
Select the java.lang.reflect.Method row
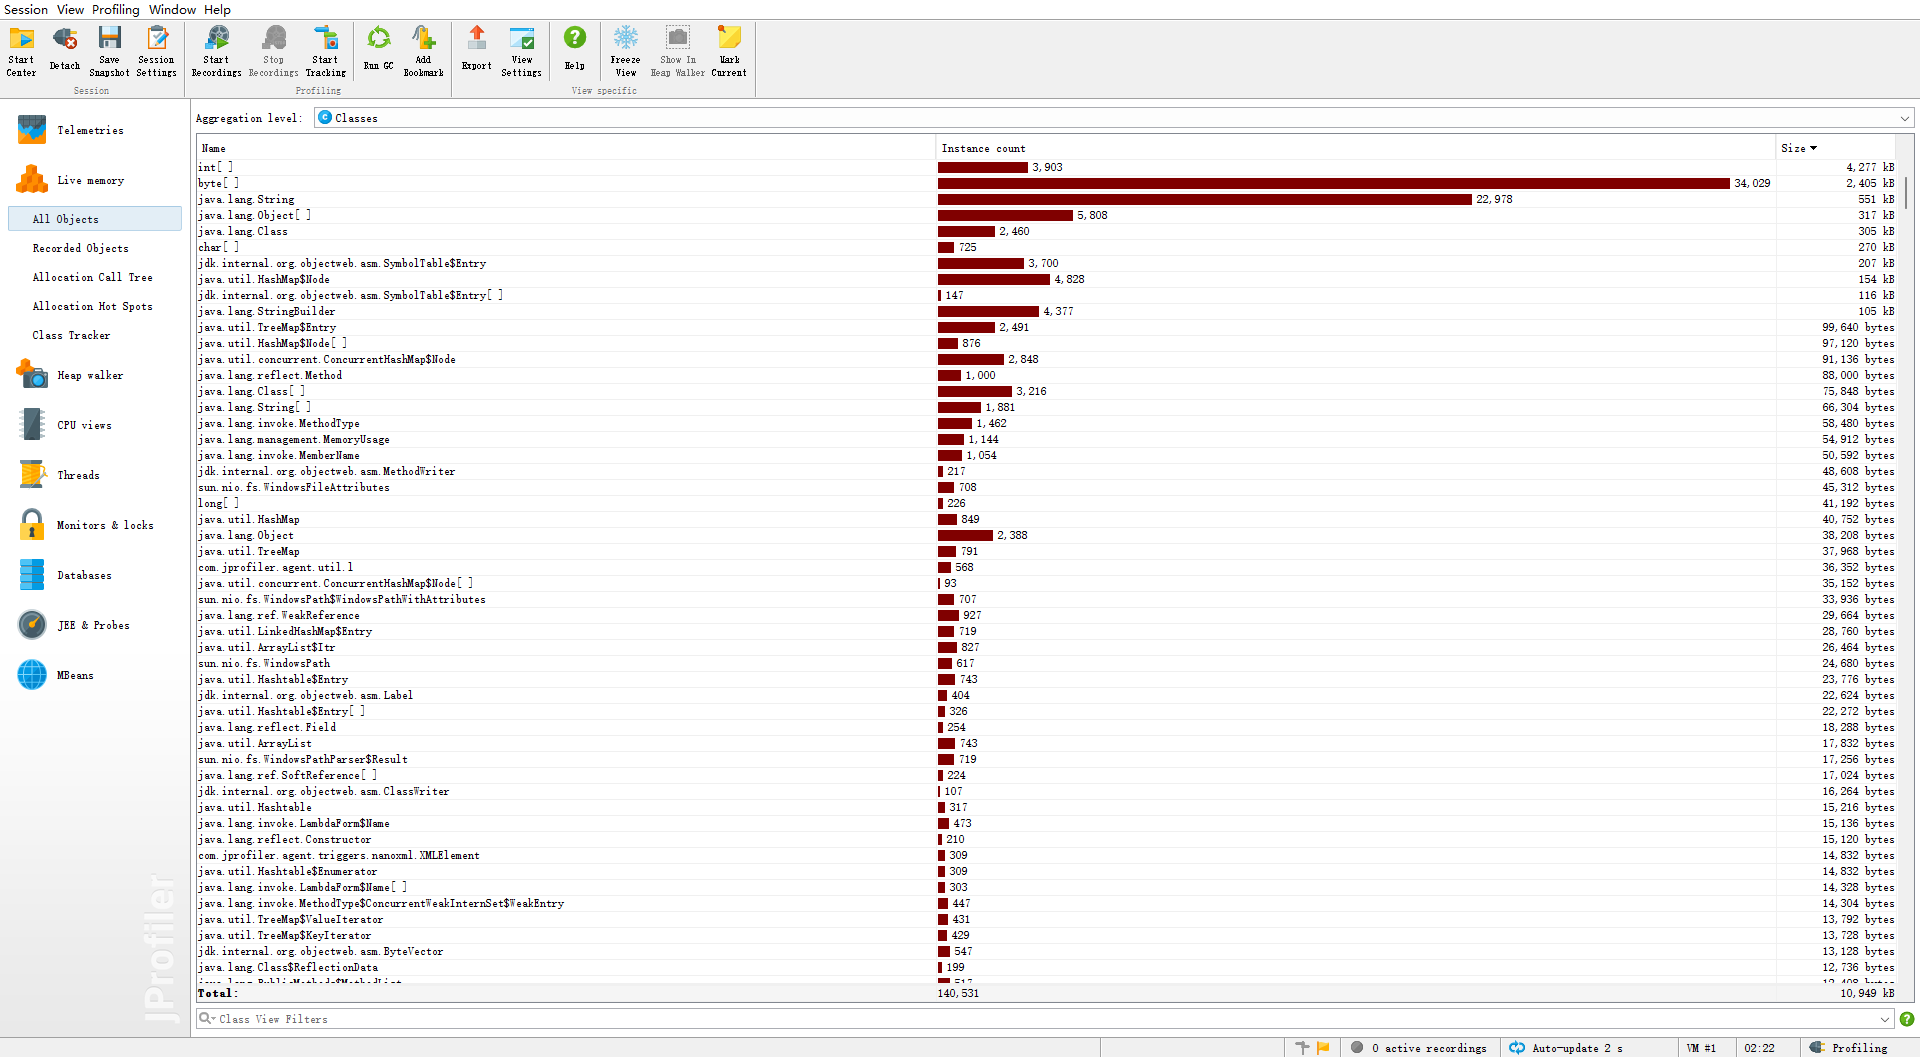pos(1046,375)
